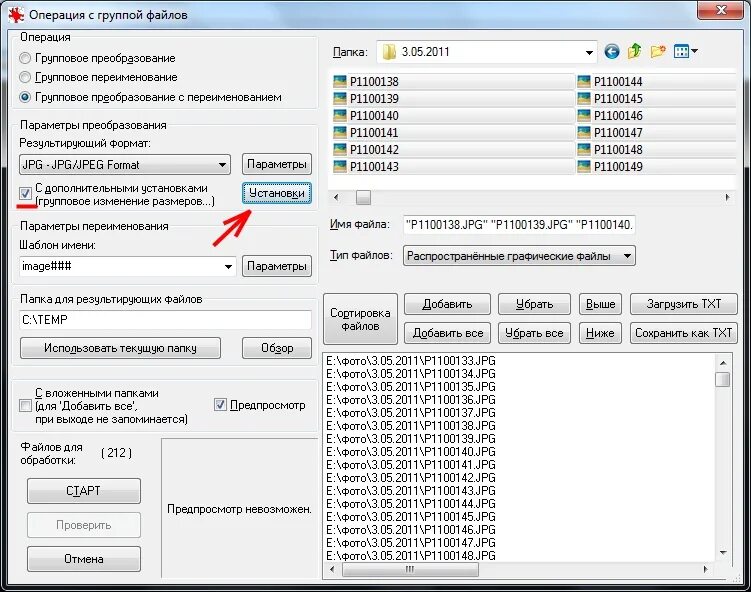Screen dimensions: 751x592
Task: Select list entry E:\фото\3.05.2011\P1100136.JPG
Action: tap(411, 400)
